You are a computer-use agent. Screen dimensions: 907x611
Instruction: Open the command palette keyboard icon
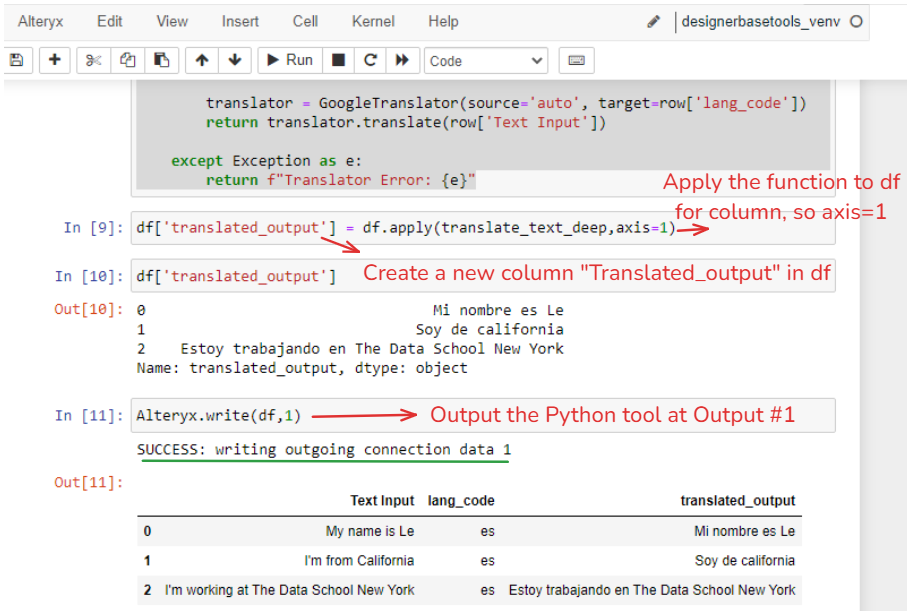[575, 60]
